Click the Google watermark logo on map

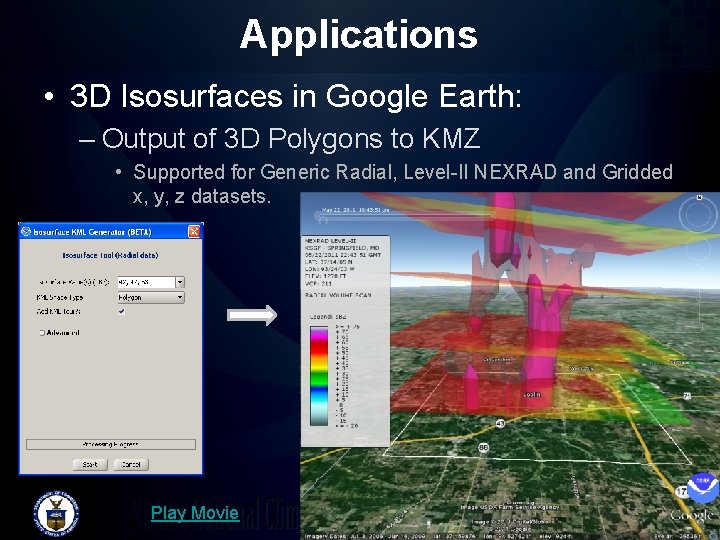tap(693, 516)
